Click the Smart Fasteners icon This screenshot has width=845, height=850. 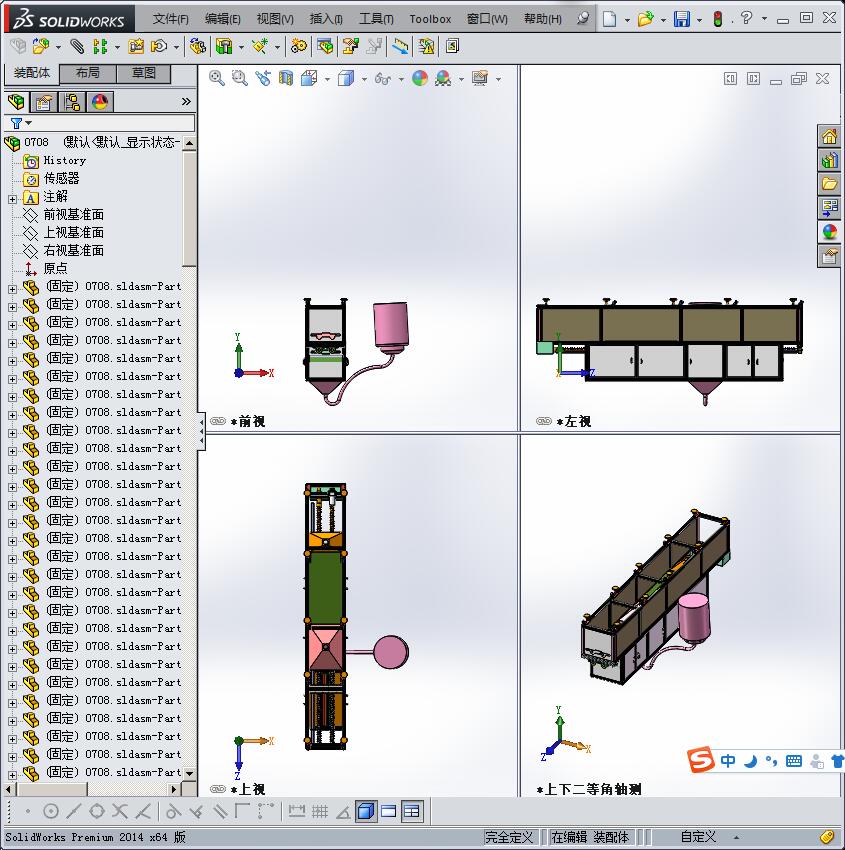coord(136,47)
